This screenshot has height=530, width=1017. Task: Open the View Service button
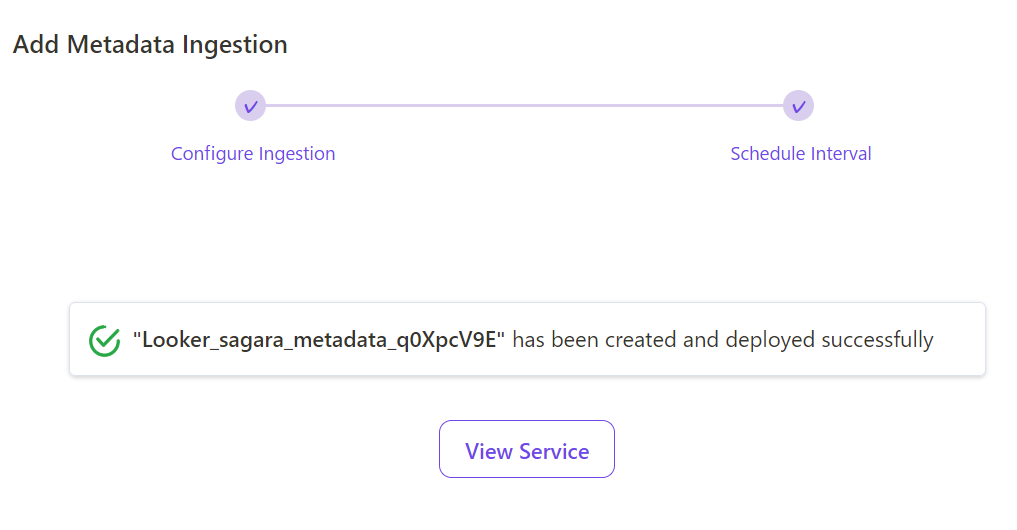pyautogui.click(x=527, y=450)
